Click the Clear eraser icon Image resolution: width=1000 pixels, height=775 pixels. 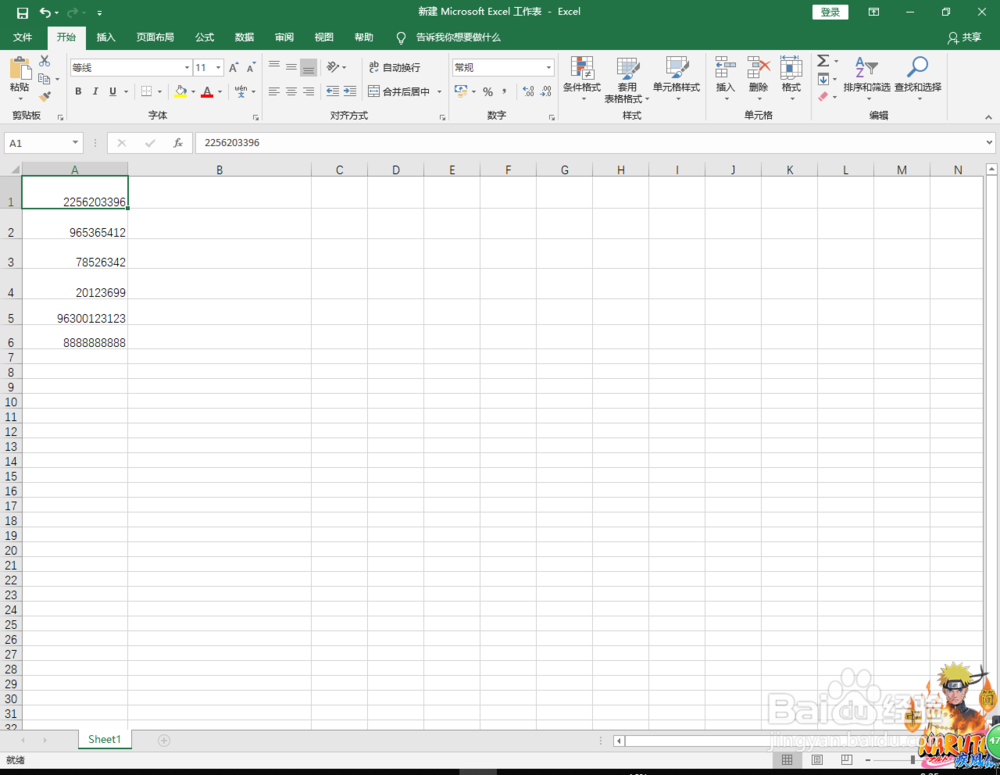tap(823, 96)
